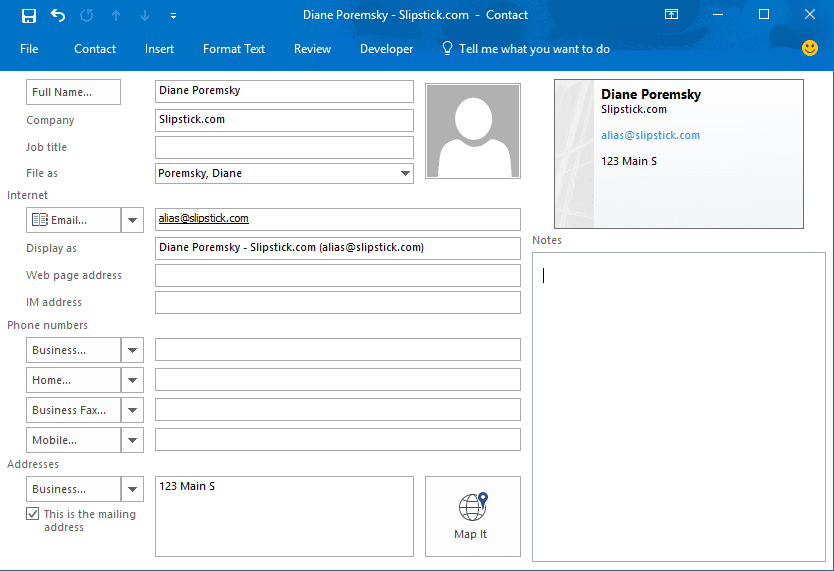
Task: Click the Company field showing Slipstick.com
Action: [284, 120]
